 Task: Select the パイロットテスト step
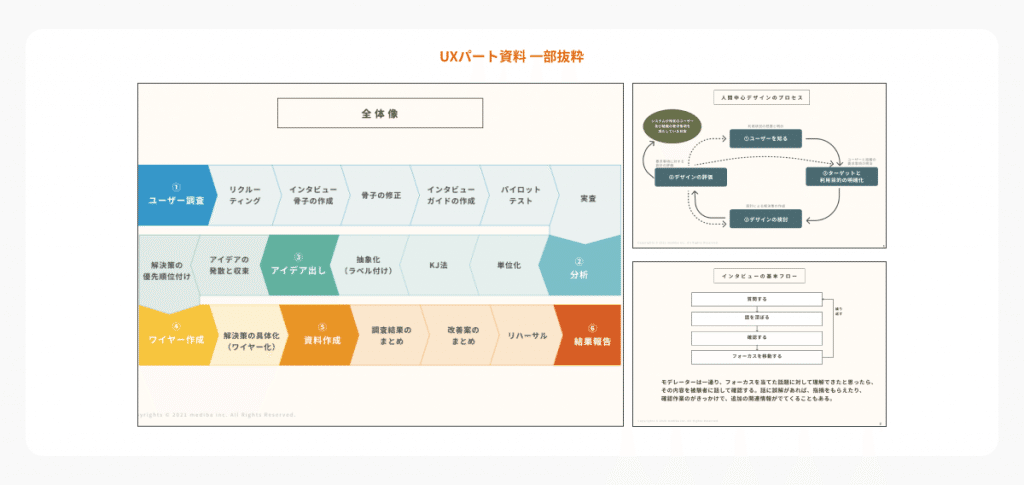(520, 195)
